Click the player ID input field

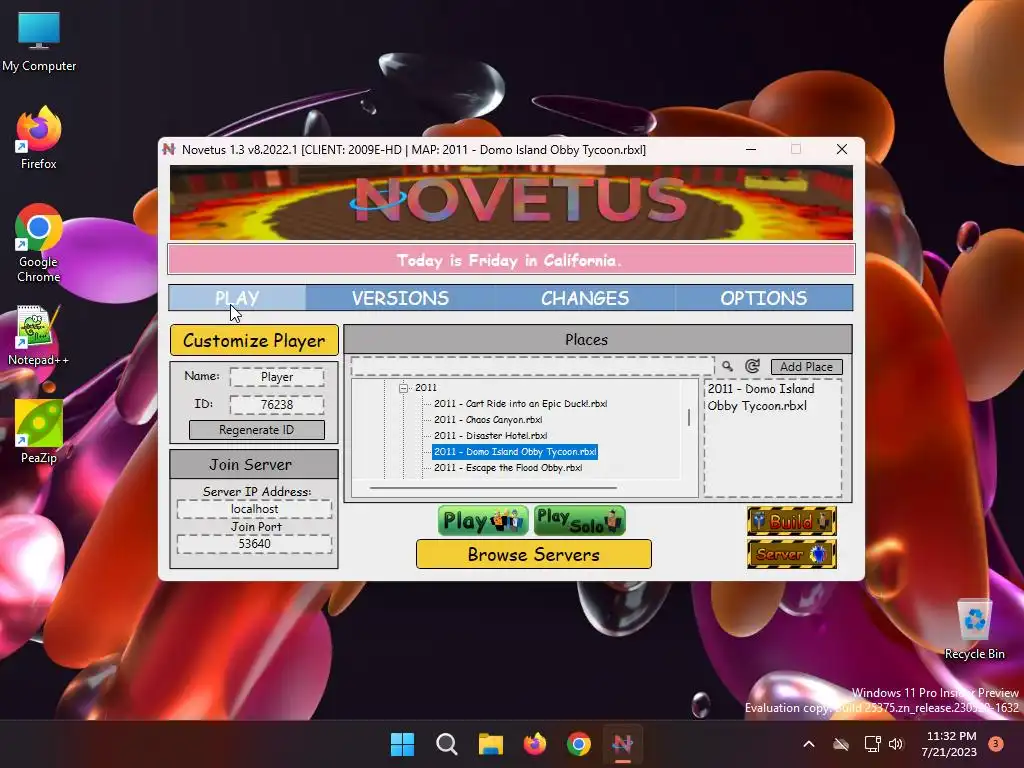coord(277,405)
